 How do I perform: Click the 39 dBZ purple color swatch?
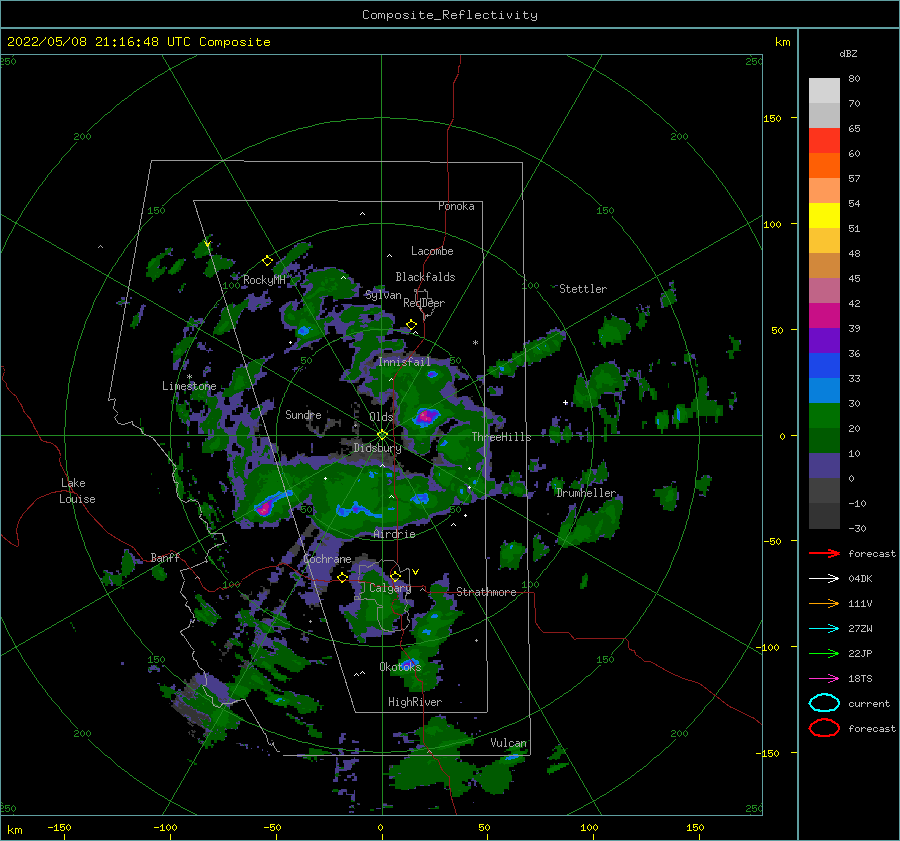click(824, 340)
